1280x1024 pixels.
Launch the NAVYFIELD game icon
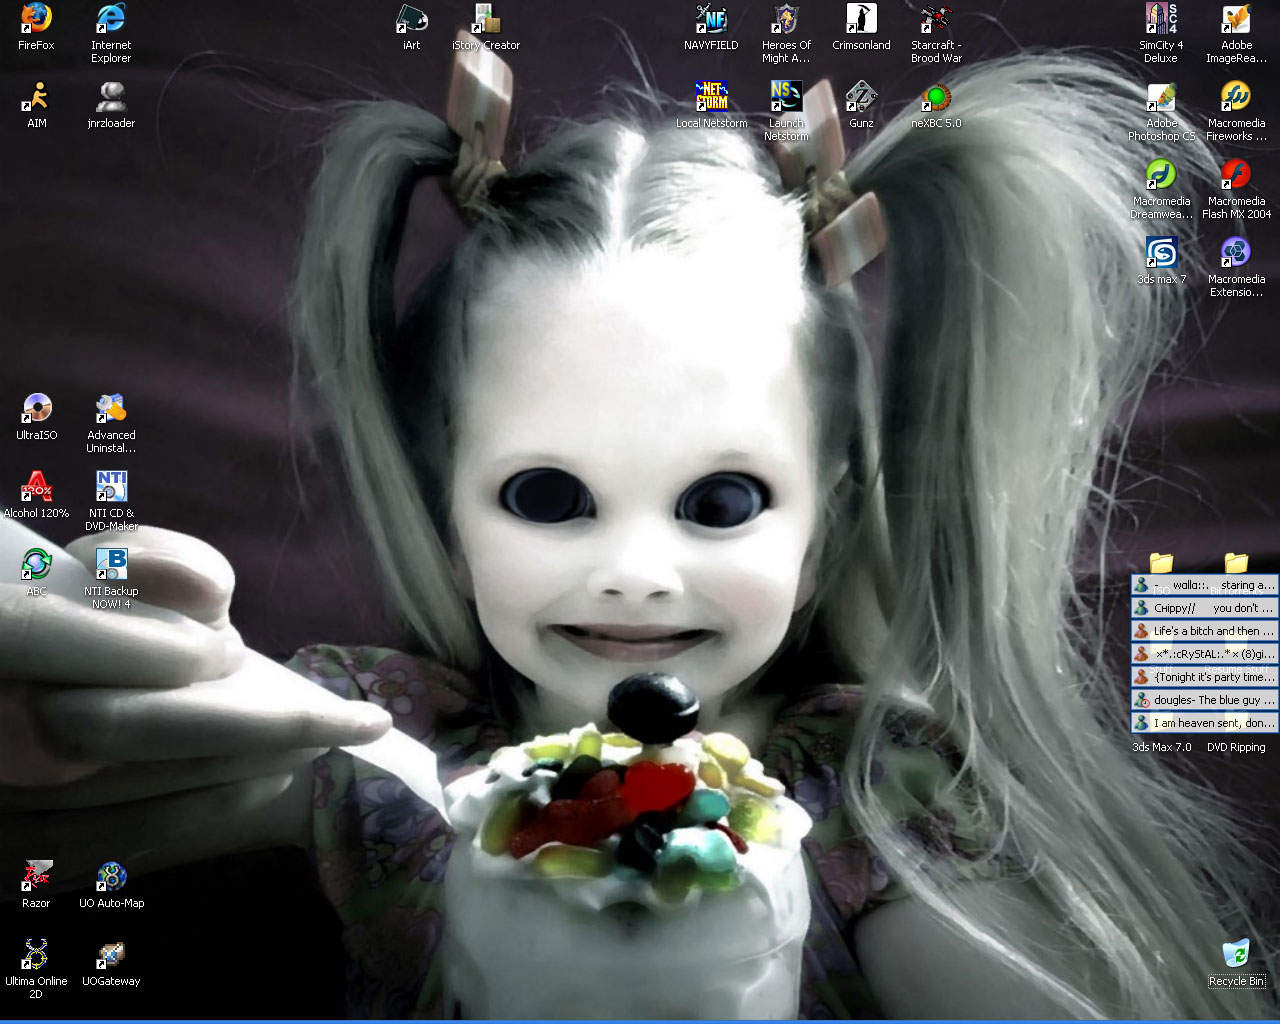711,20
